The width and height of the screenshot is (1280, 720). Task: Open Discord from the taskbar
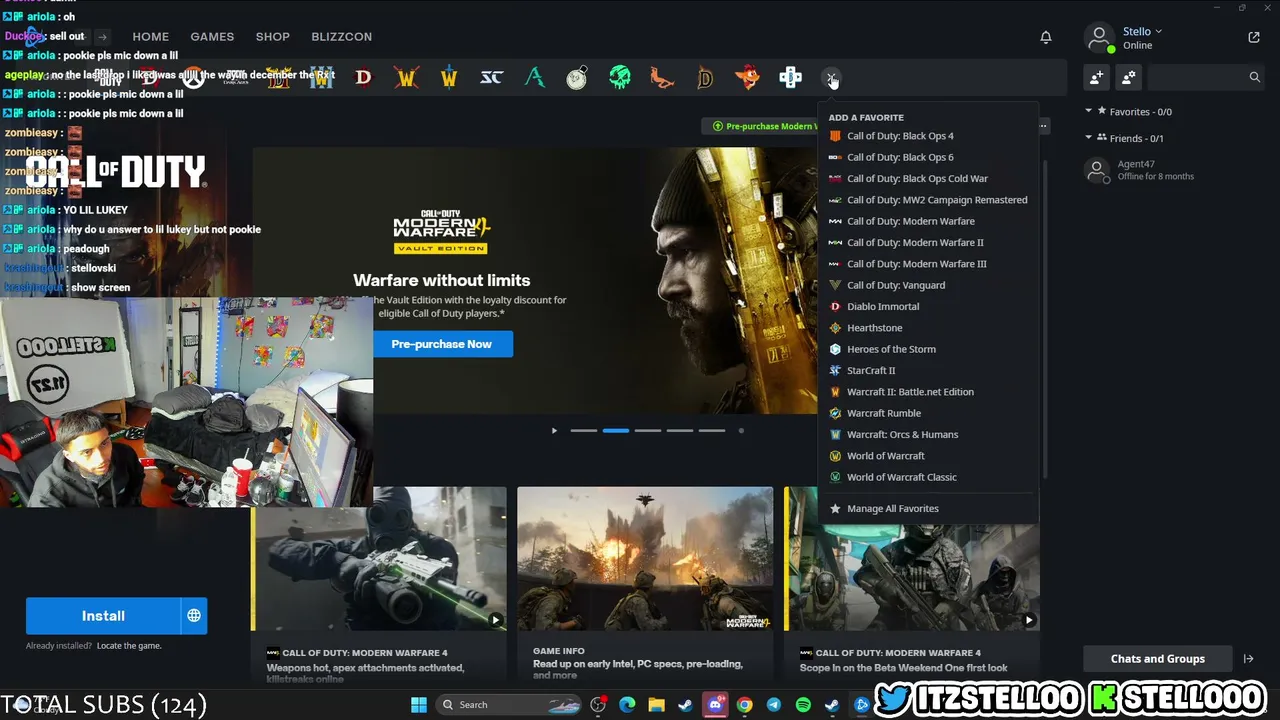coord(715,705)
